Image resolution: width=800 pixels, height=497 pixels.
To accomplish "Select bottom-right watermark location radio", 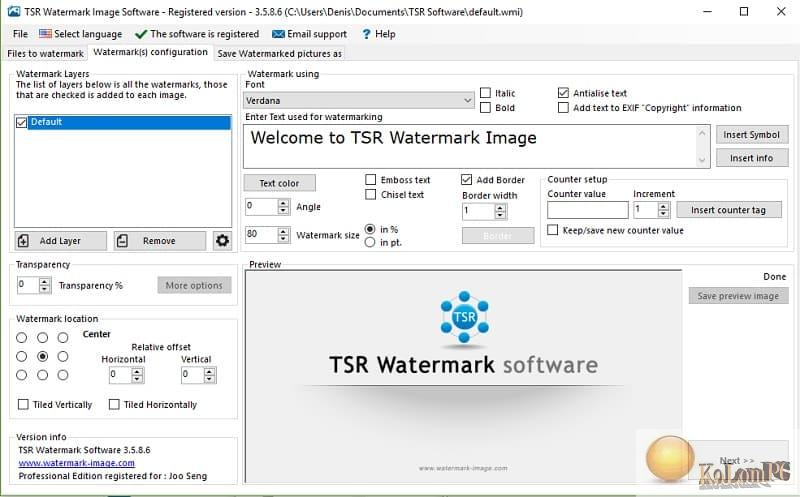I will tap(63, 375).
